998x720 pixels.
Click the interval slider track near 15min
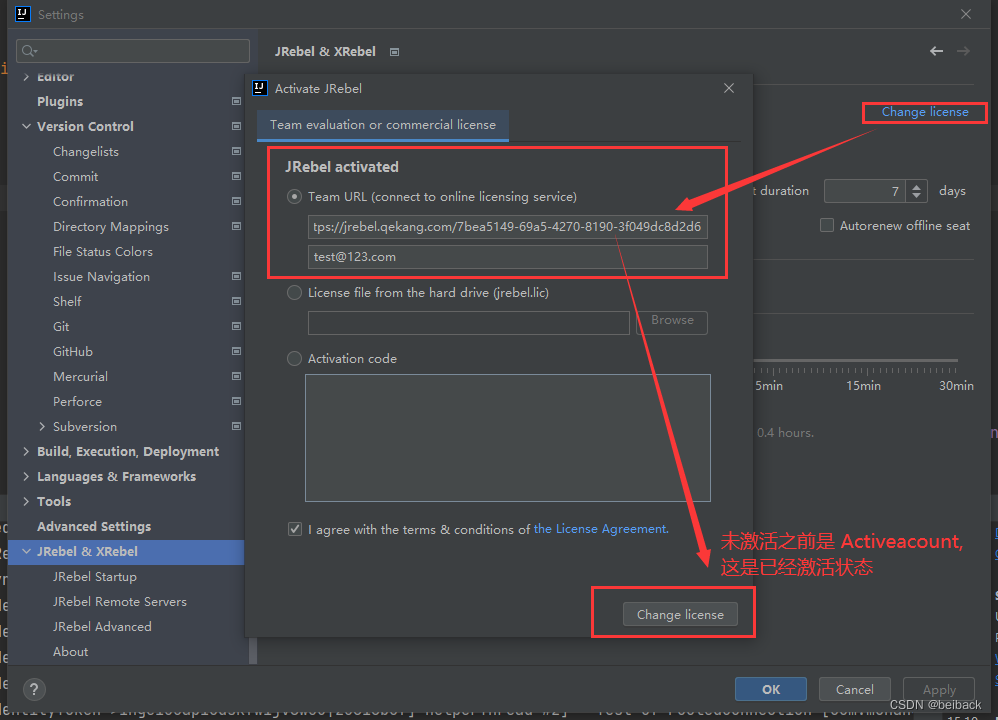click(863, 361)
